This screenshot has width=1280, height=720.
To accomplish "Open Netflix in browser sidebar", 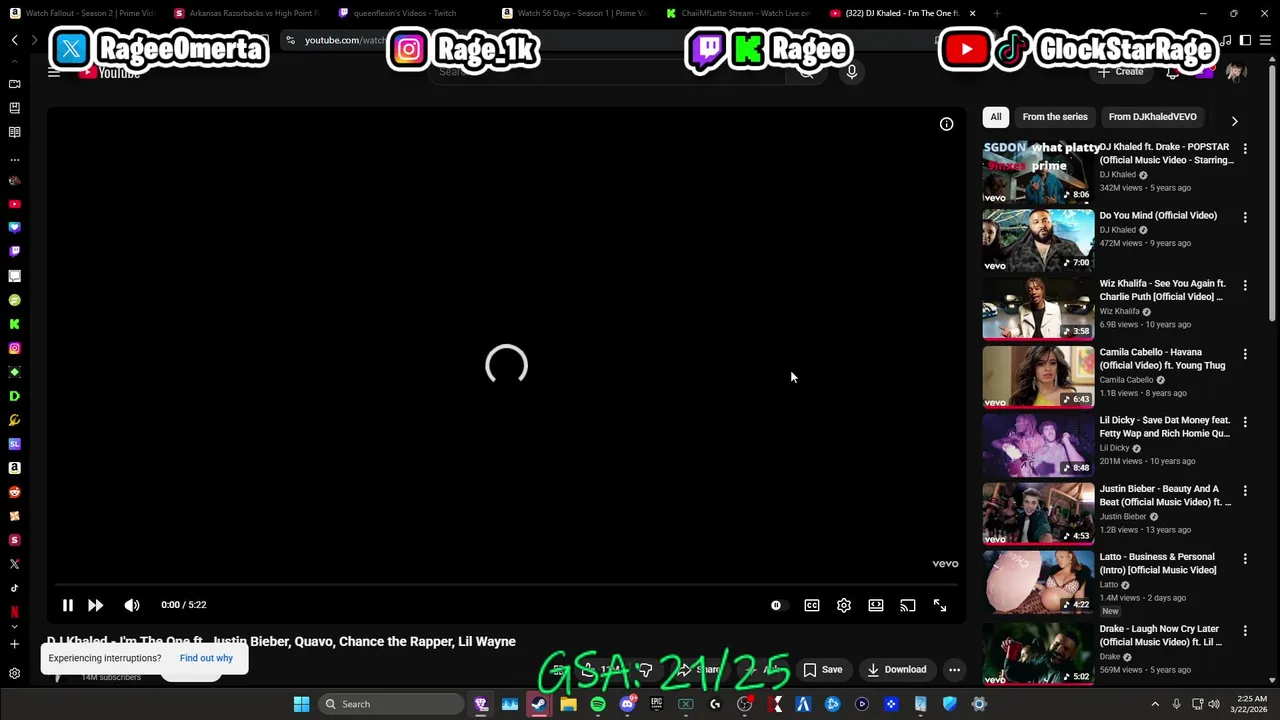I will coord(14,612).
